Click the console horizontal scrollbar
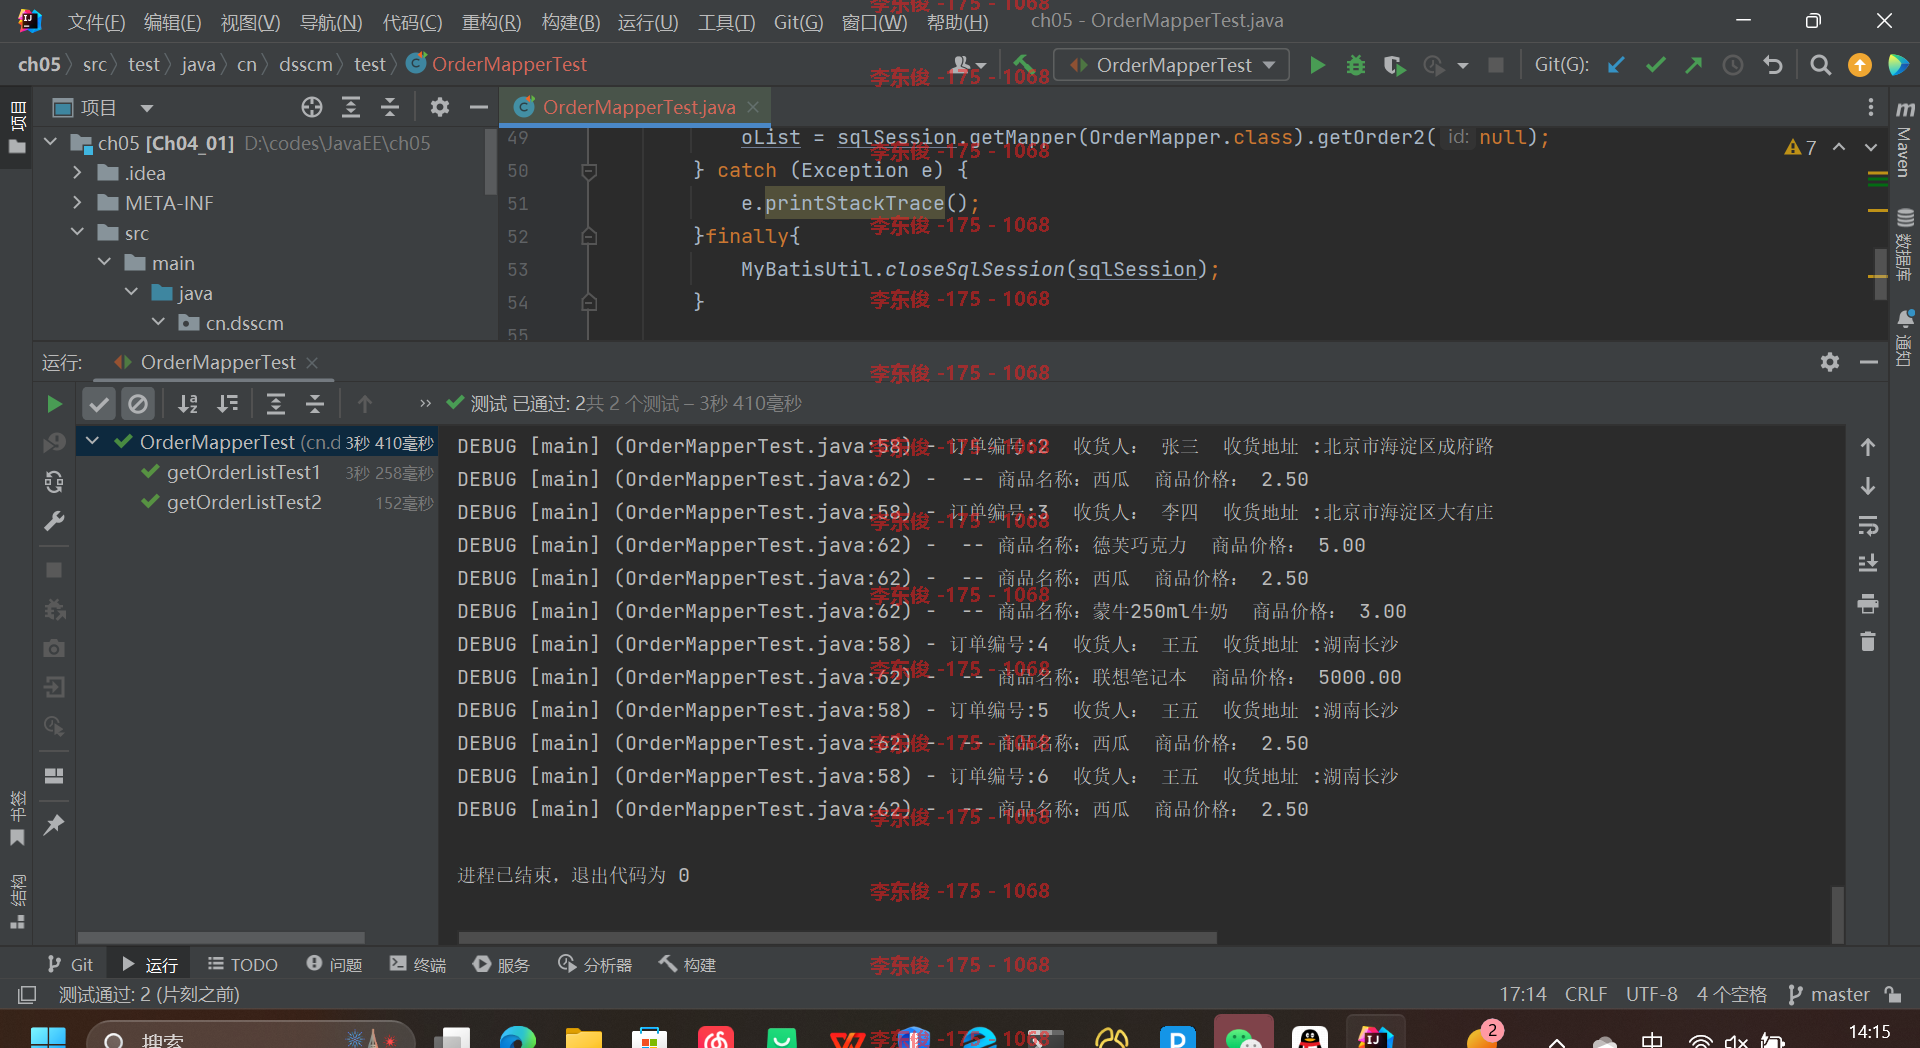 [837, 938]
